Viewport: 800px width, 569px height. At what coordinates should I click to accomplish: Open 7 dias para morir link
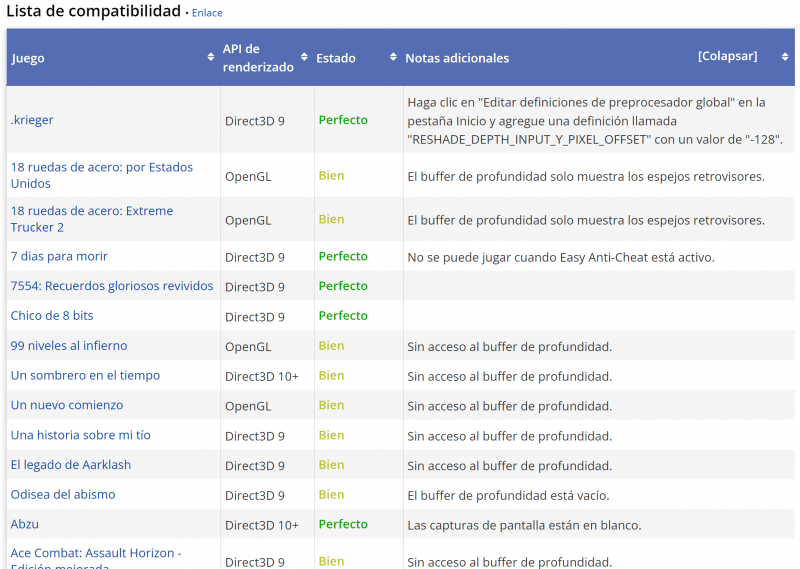[59, 257]
